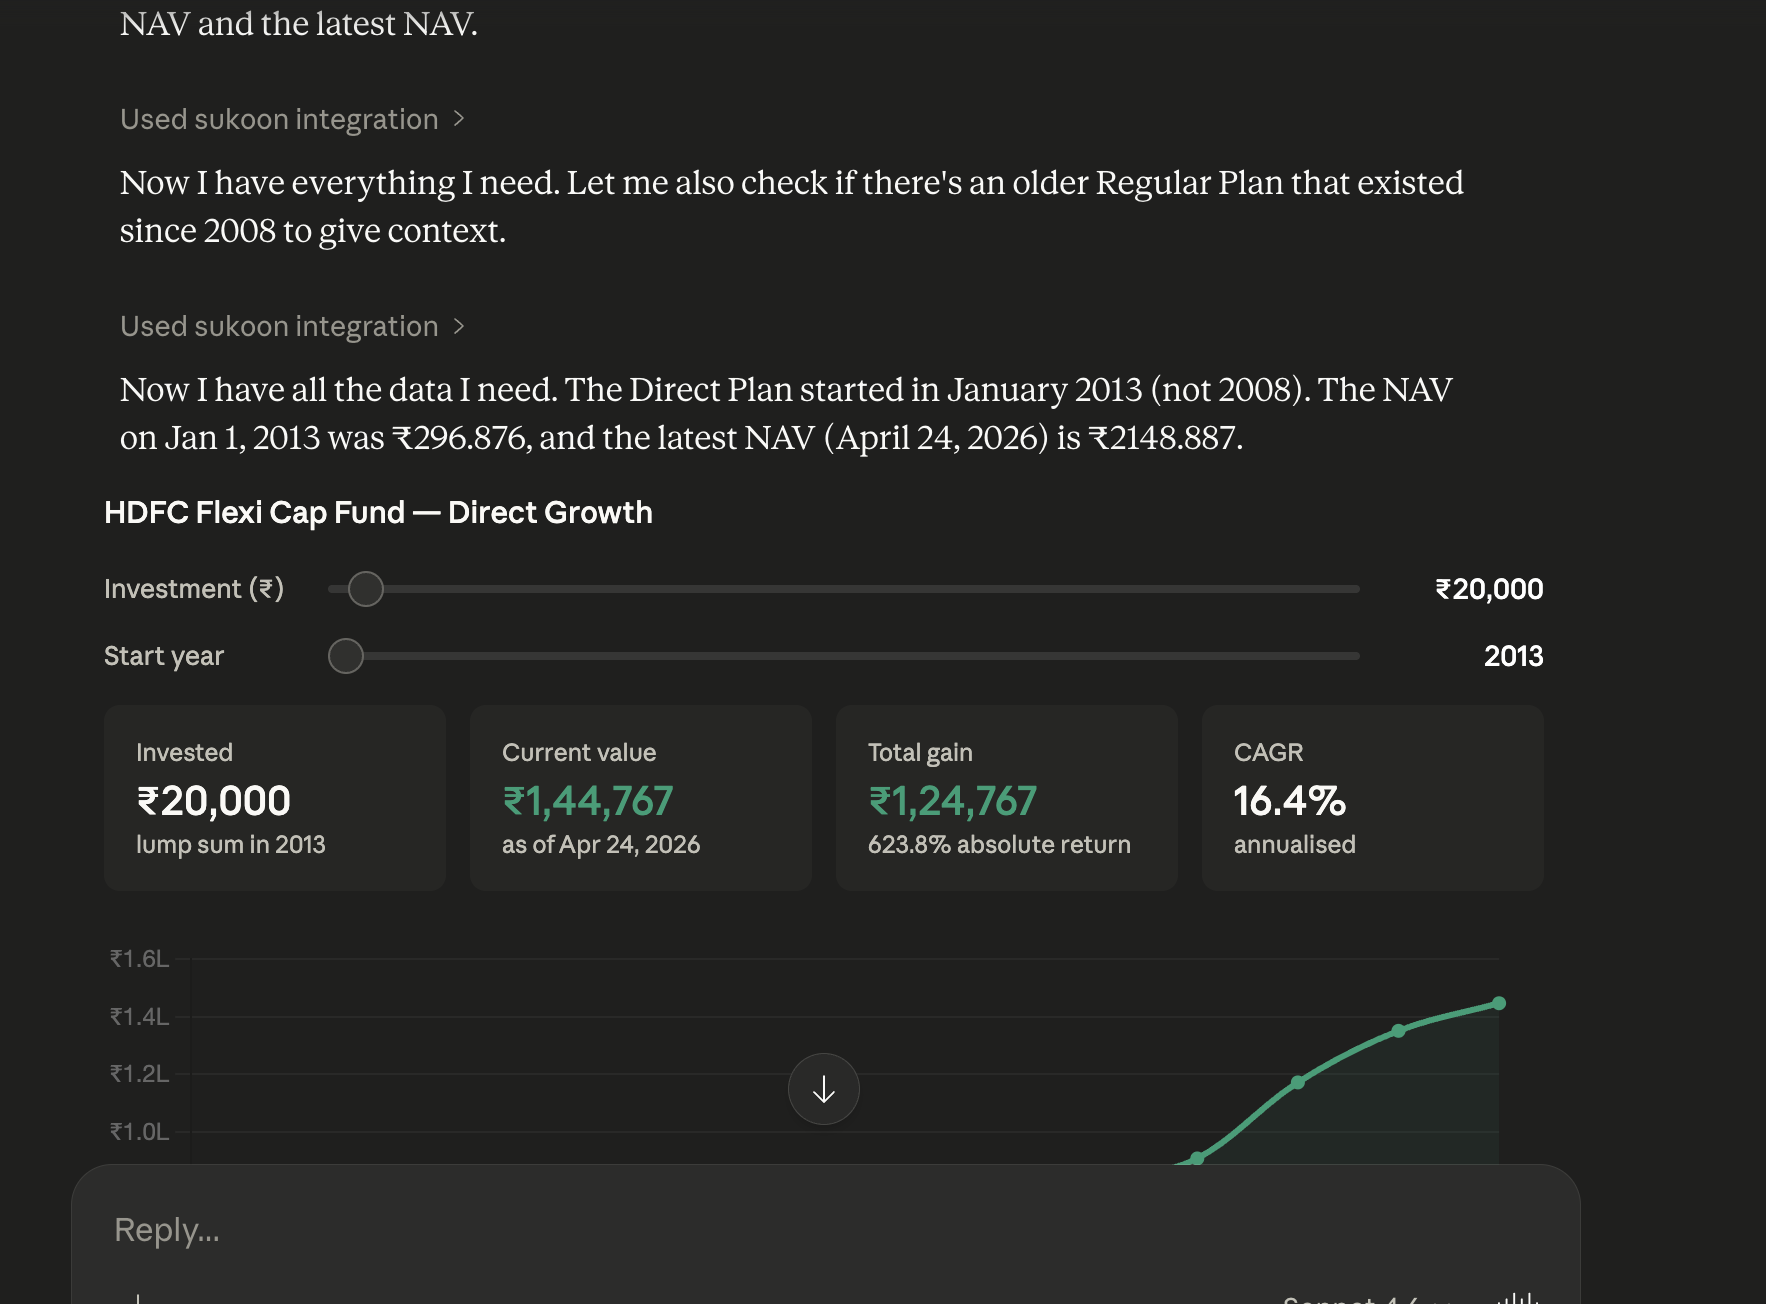Expand the second 'Used sukoon integration' row
The image size is (1766, 1304).
point(292,326)
